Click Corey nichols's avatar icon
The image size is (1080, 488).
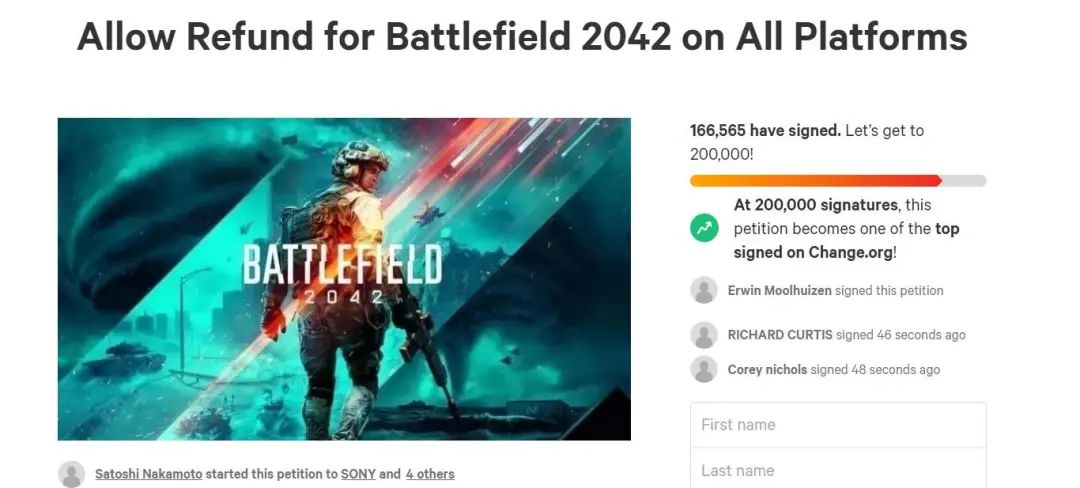pos(704,369)
